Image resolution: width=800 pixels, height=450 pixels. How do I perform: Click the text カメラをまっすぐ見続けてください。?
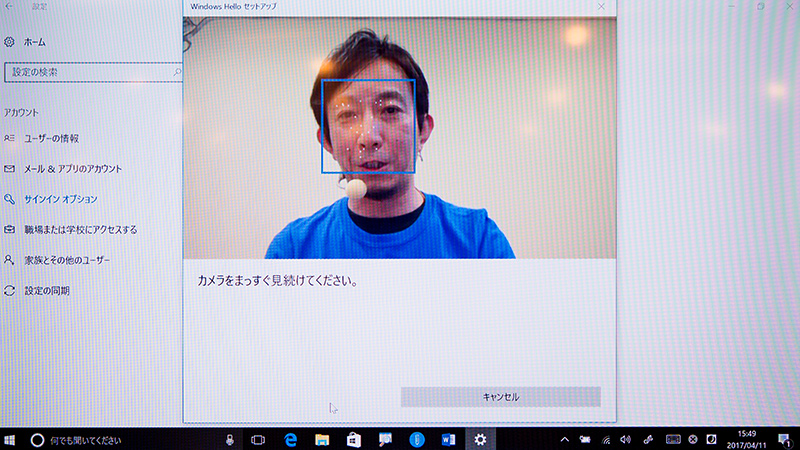[x=278, y=281]
